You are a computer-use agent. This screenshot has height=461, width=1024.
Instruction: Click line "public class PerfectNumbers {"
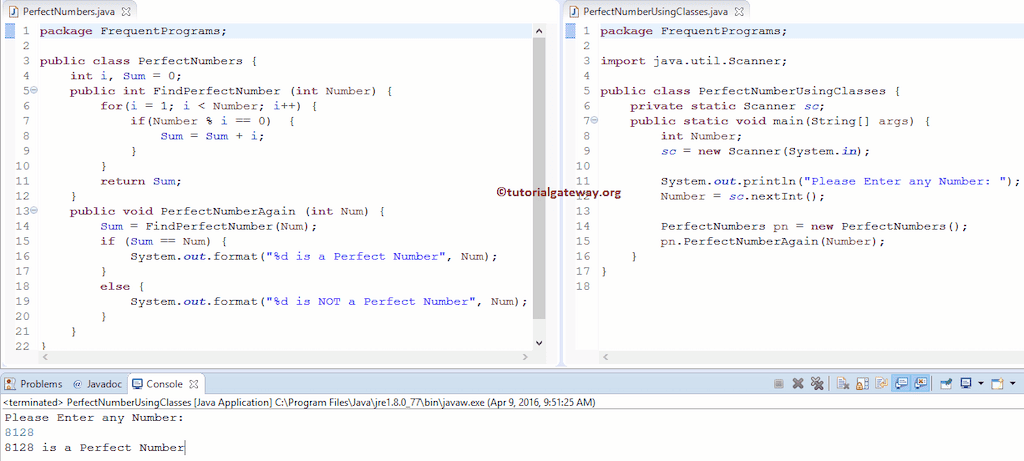tap(149, 61)
